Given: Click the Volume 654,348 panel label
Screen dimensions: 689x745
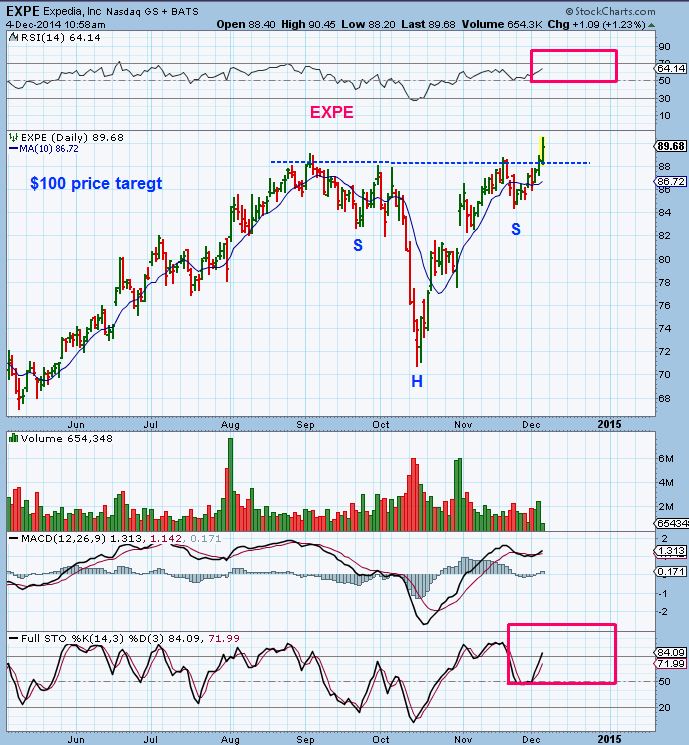Looking at the screenshot, I should 67,438.
